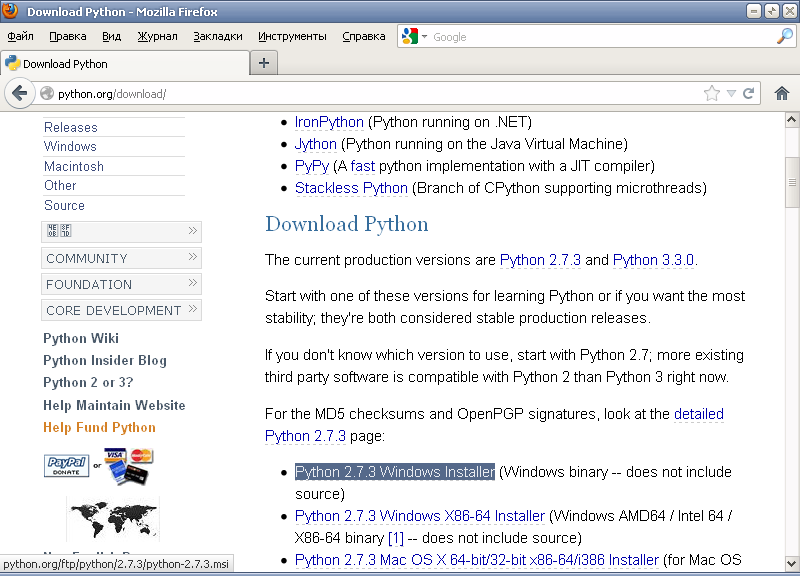Open the 'detailed' Python 2.7.3 page link
The height and width of the screenshot is (576, 800).
699,414
